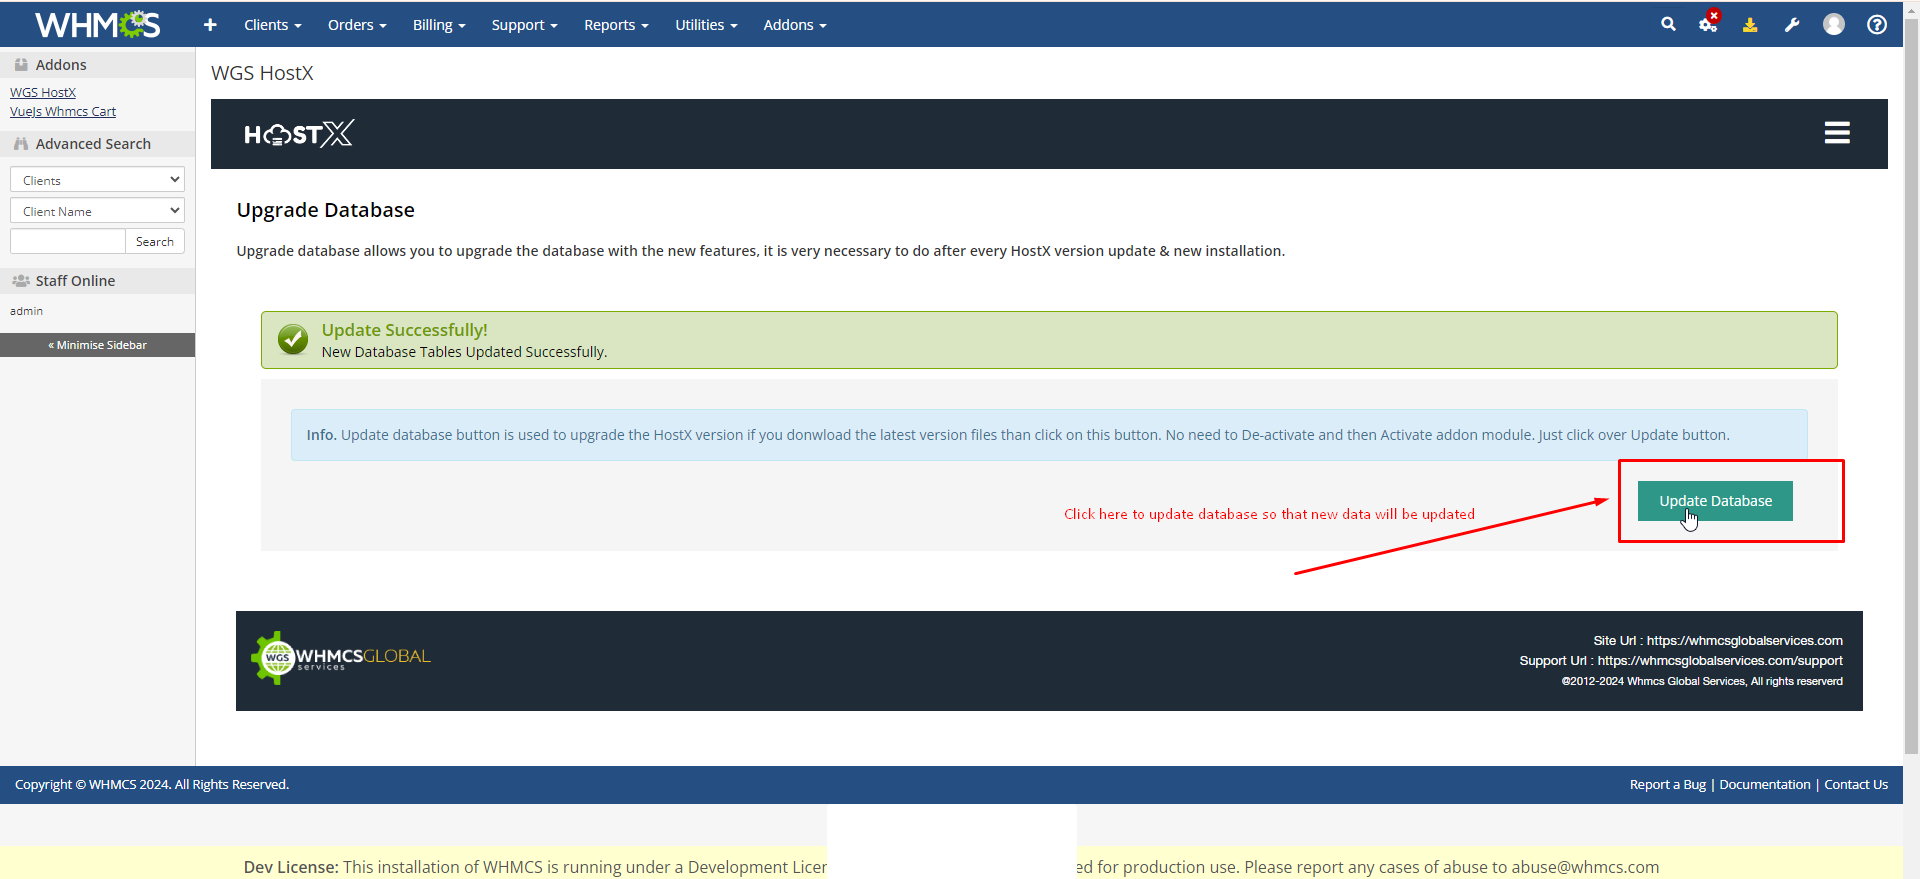Click the advanced search text field
Screen dimensions: 1920x879
pyautogui.click(x=67, y=242)
